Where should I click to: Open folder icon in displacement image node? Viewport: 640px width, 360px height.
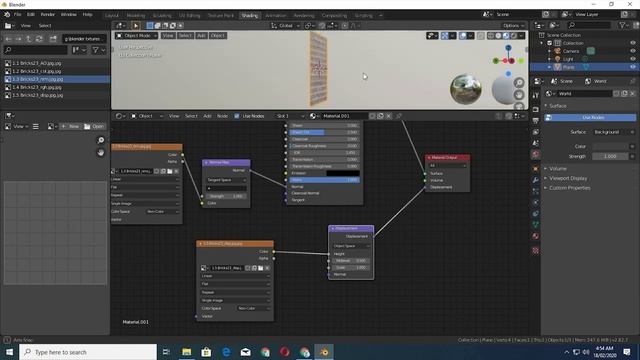(260, 268)
